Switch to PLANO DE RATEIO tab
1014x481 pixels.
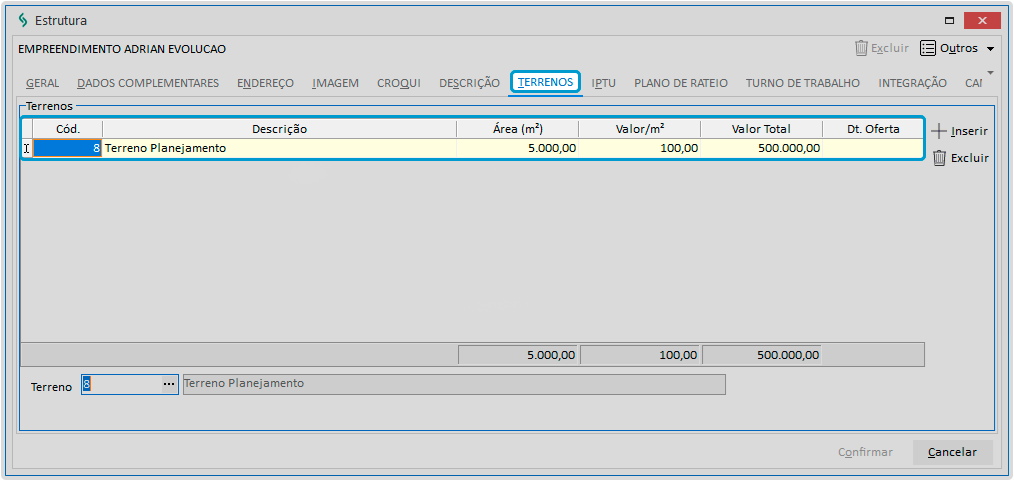point(681,83)
